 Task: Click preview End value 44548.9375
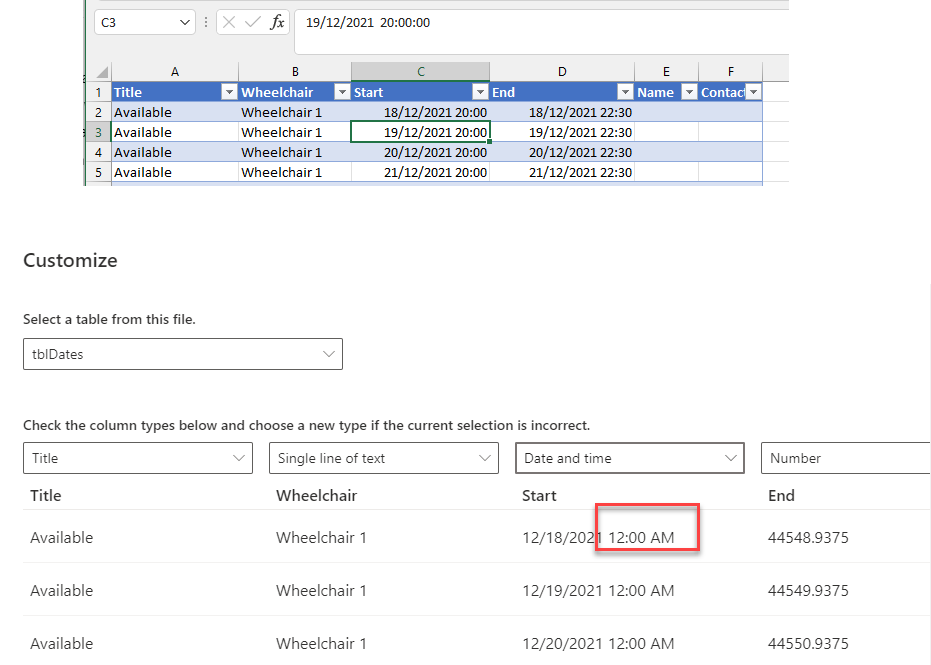coord(808,537)
